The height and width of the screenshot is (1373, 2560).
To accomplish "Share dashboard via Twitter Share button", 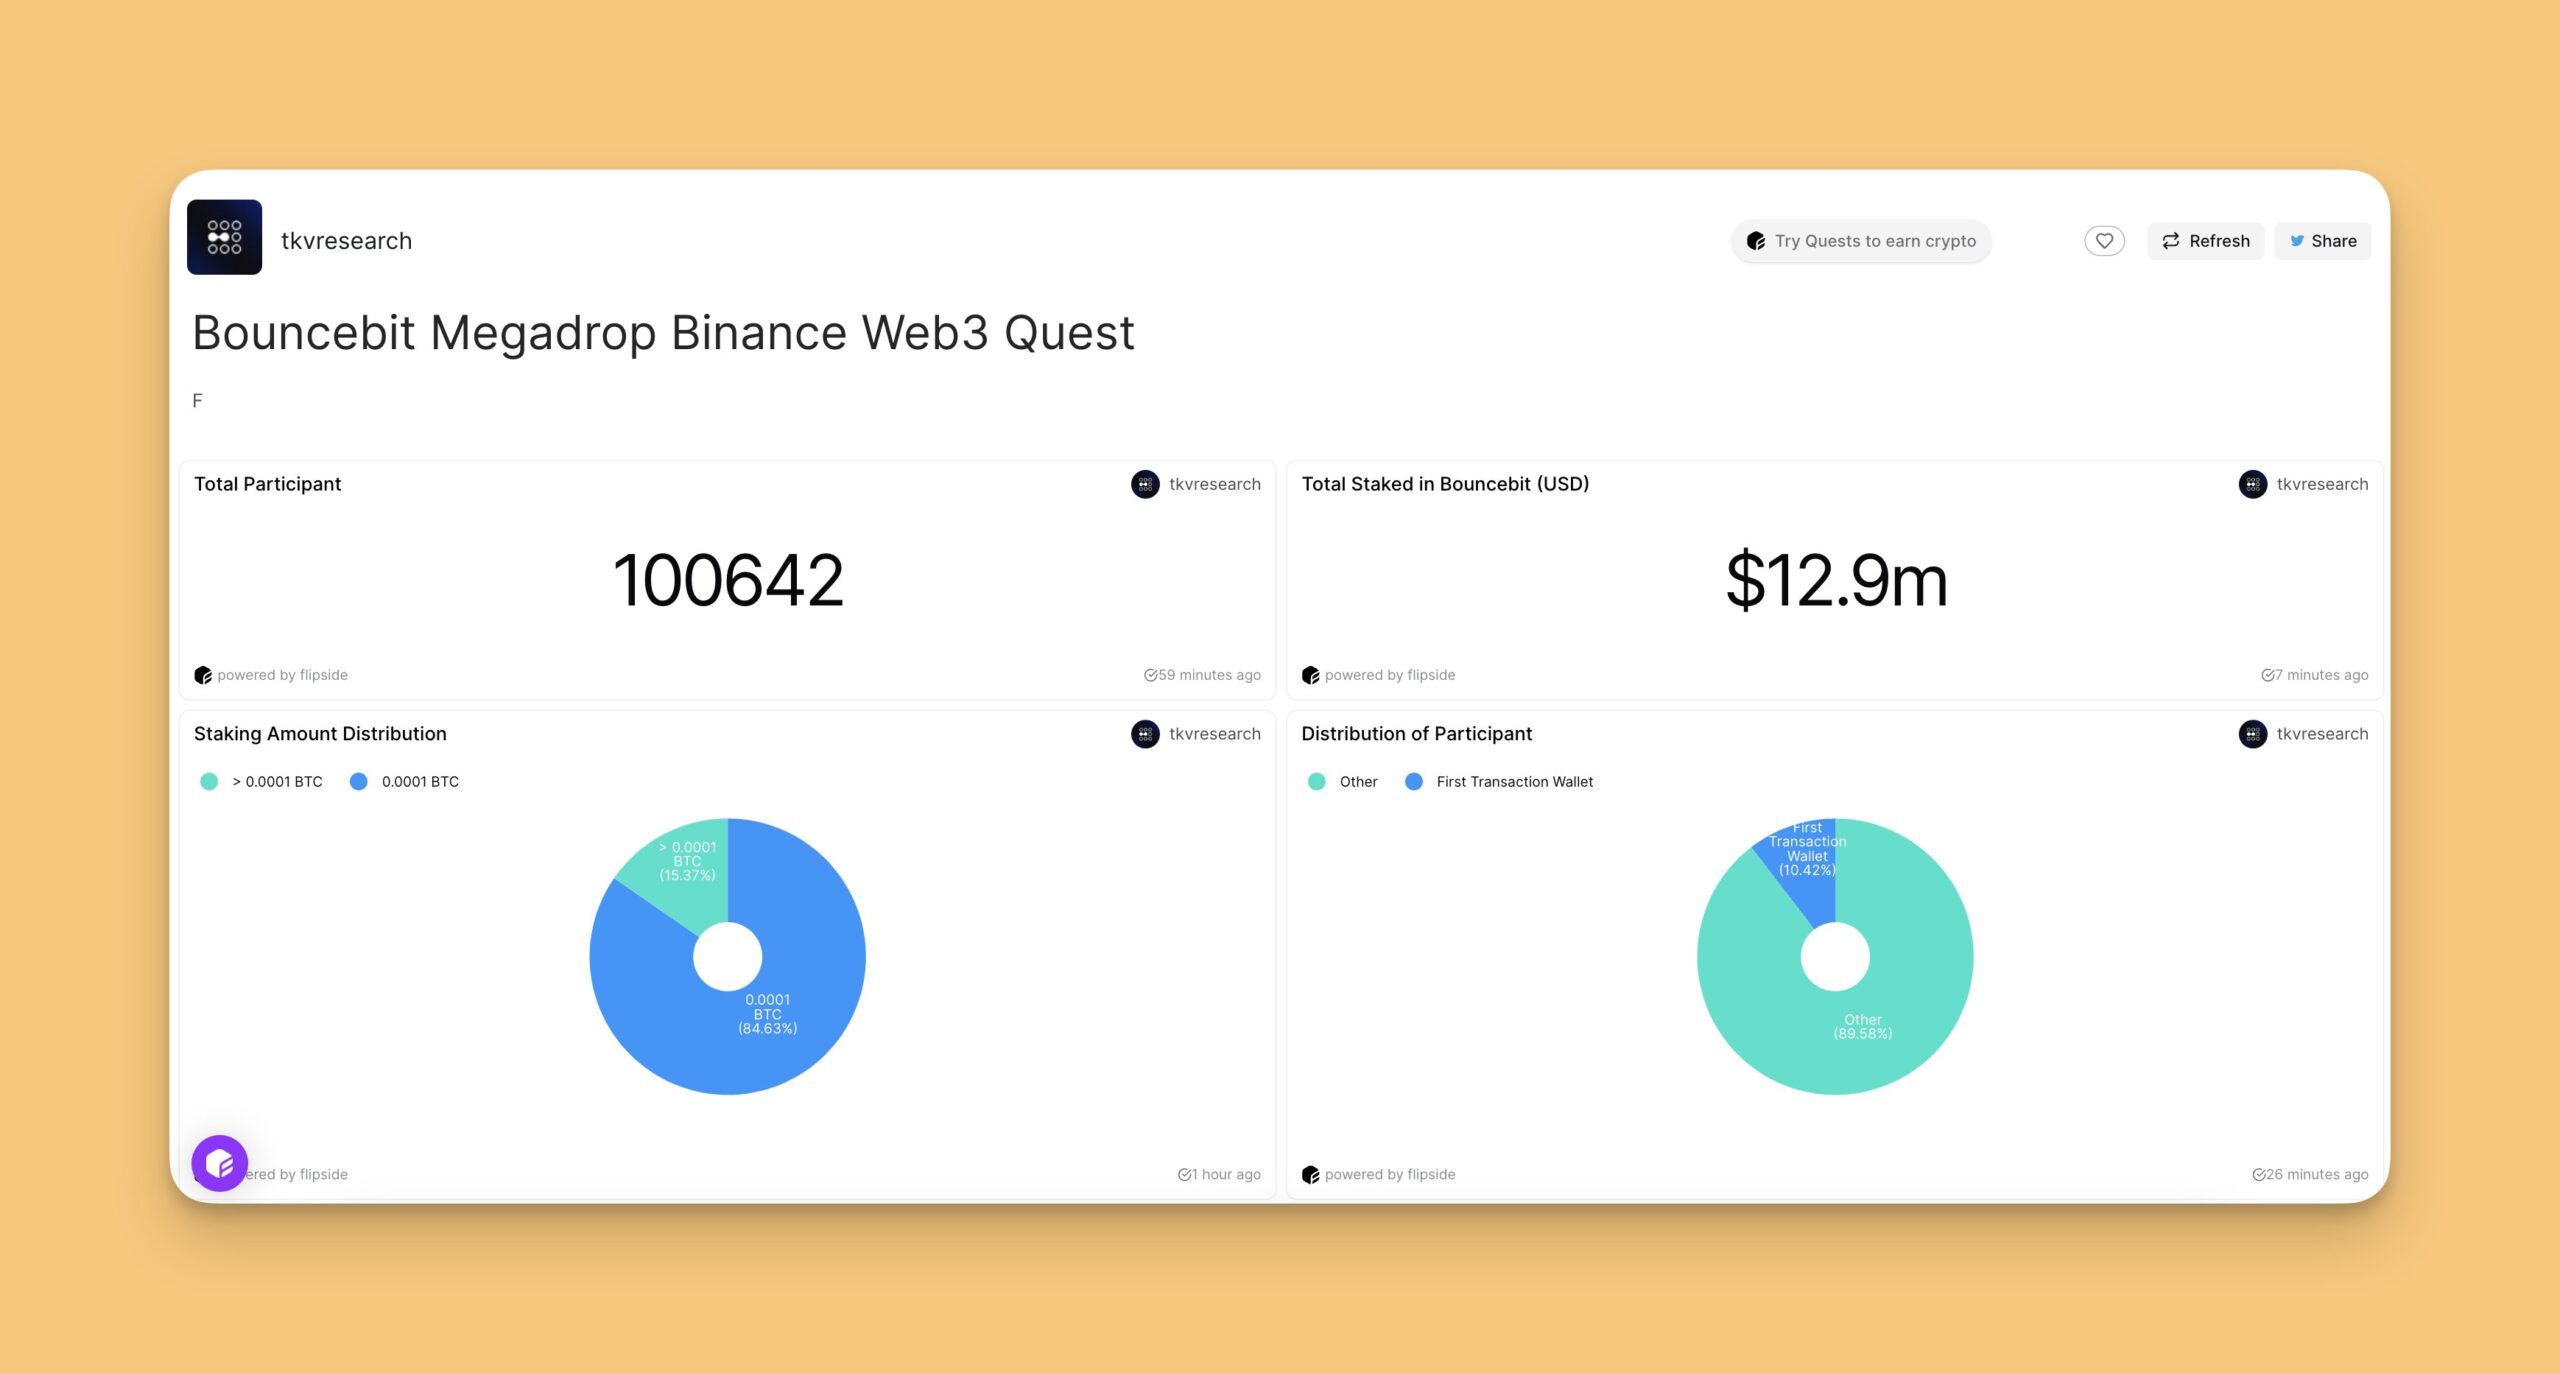I will pos(2322,241).
